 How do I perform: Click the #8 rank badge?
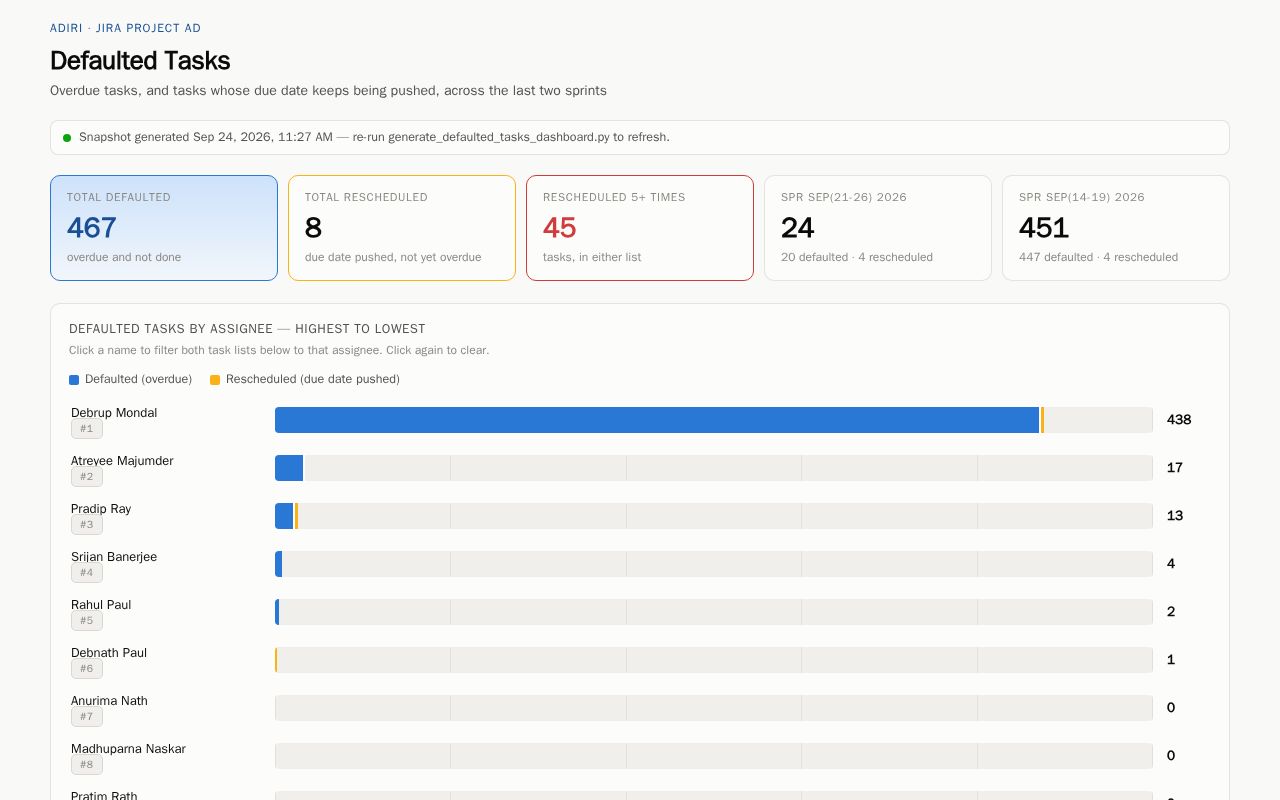click(x=87, y=765)
